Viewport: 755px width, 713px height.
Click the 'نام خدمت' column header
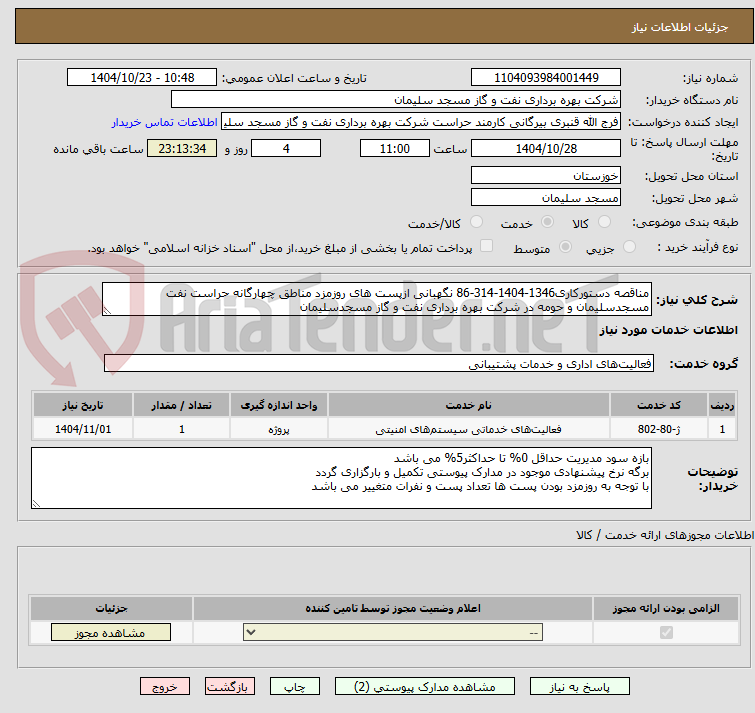tap(468, 405)
